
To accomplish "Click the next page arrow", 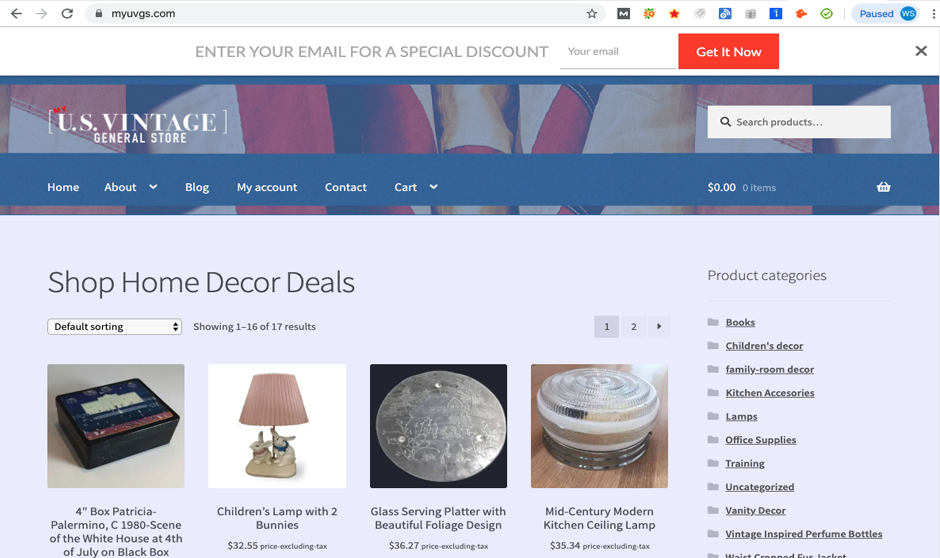I will 659,327.
